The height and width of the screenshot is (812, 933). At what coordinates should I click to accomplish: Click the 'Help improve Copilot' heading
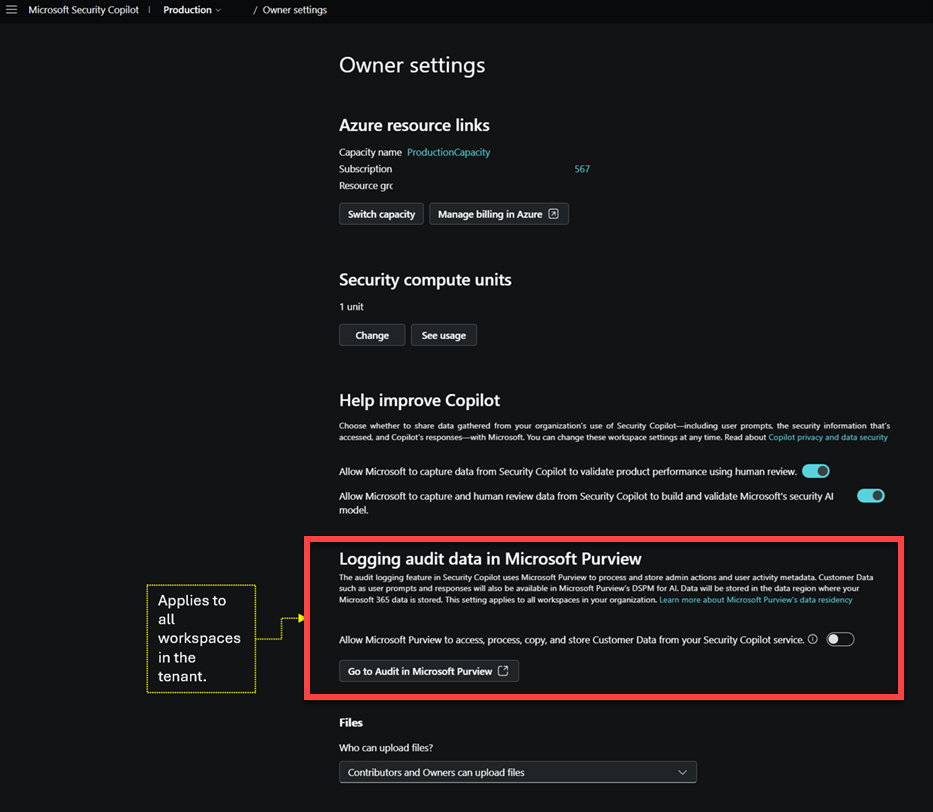419,400
